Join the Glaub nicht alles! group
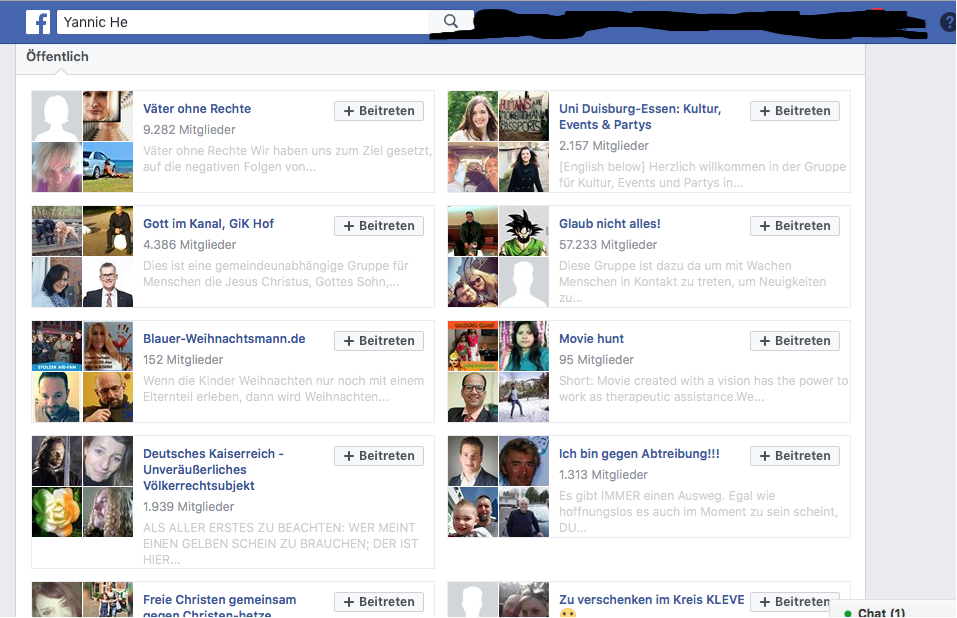957x618 pixels. click(795, 226)
